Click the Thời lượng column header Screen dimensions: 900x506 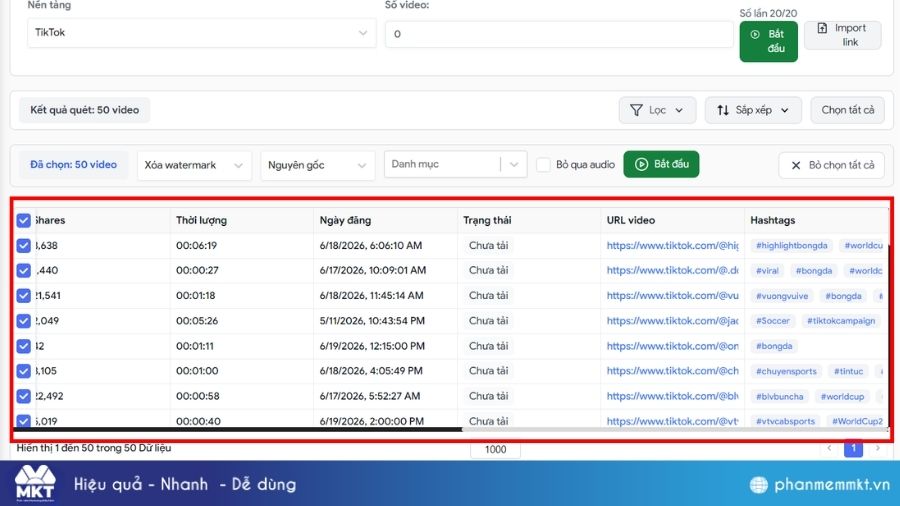click(x=201, y=220)
